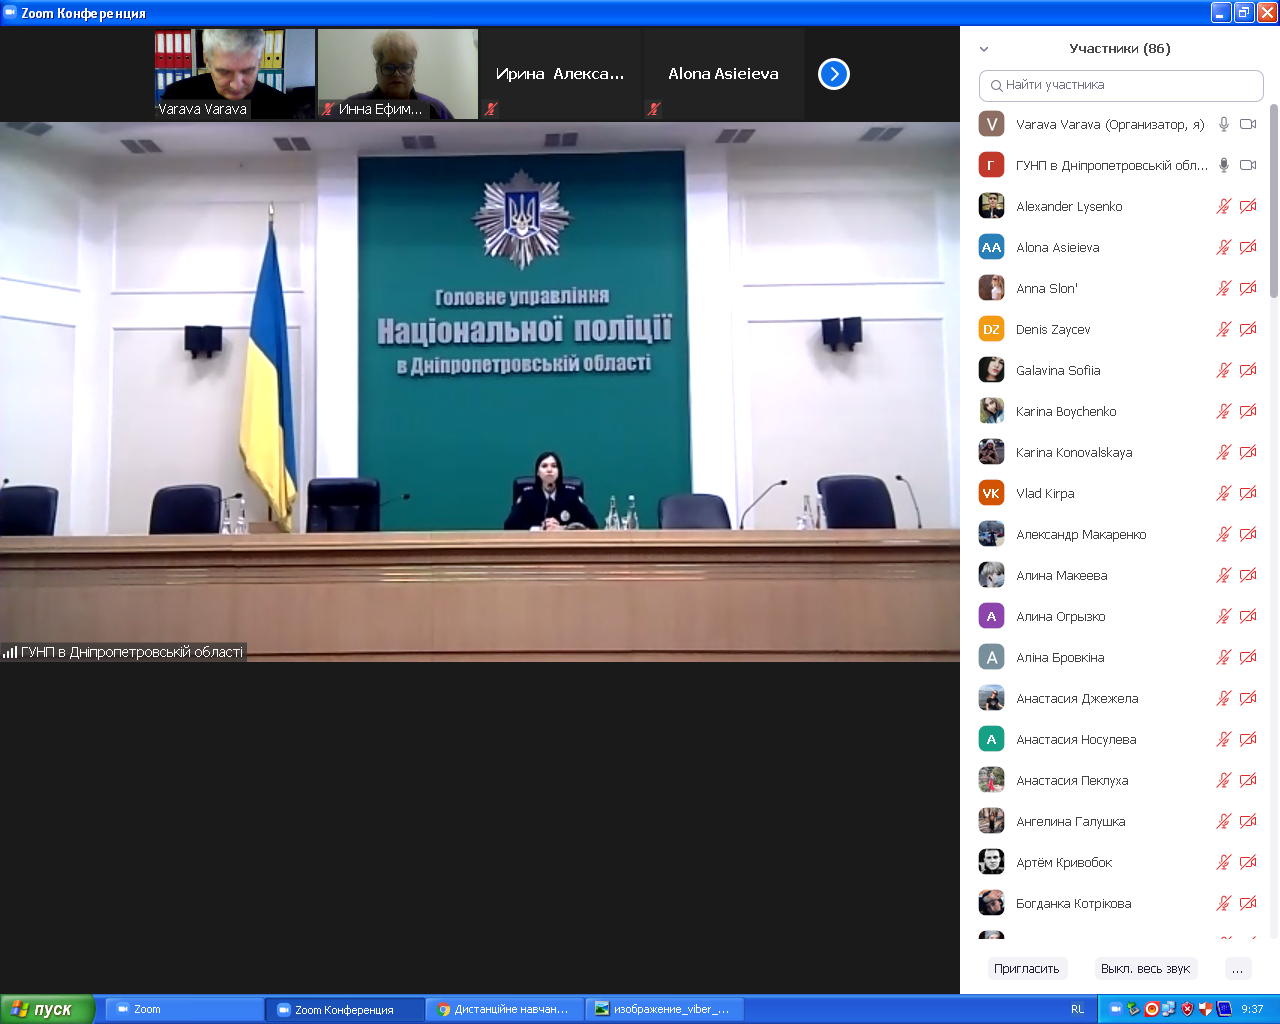
Task: Select Karina Boychenko participant name
Action: [1066, 411]
